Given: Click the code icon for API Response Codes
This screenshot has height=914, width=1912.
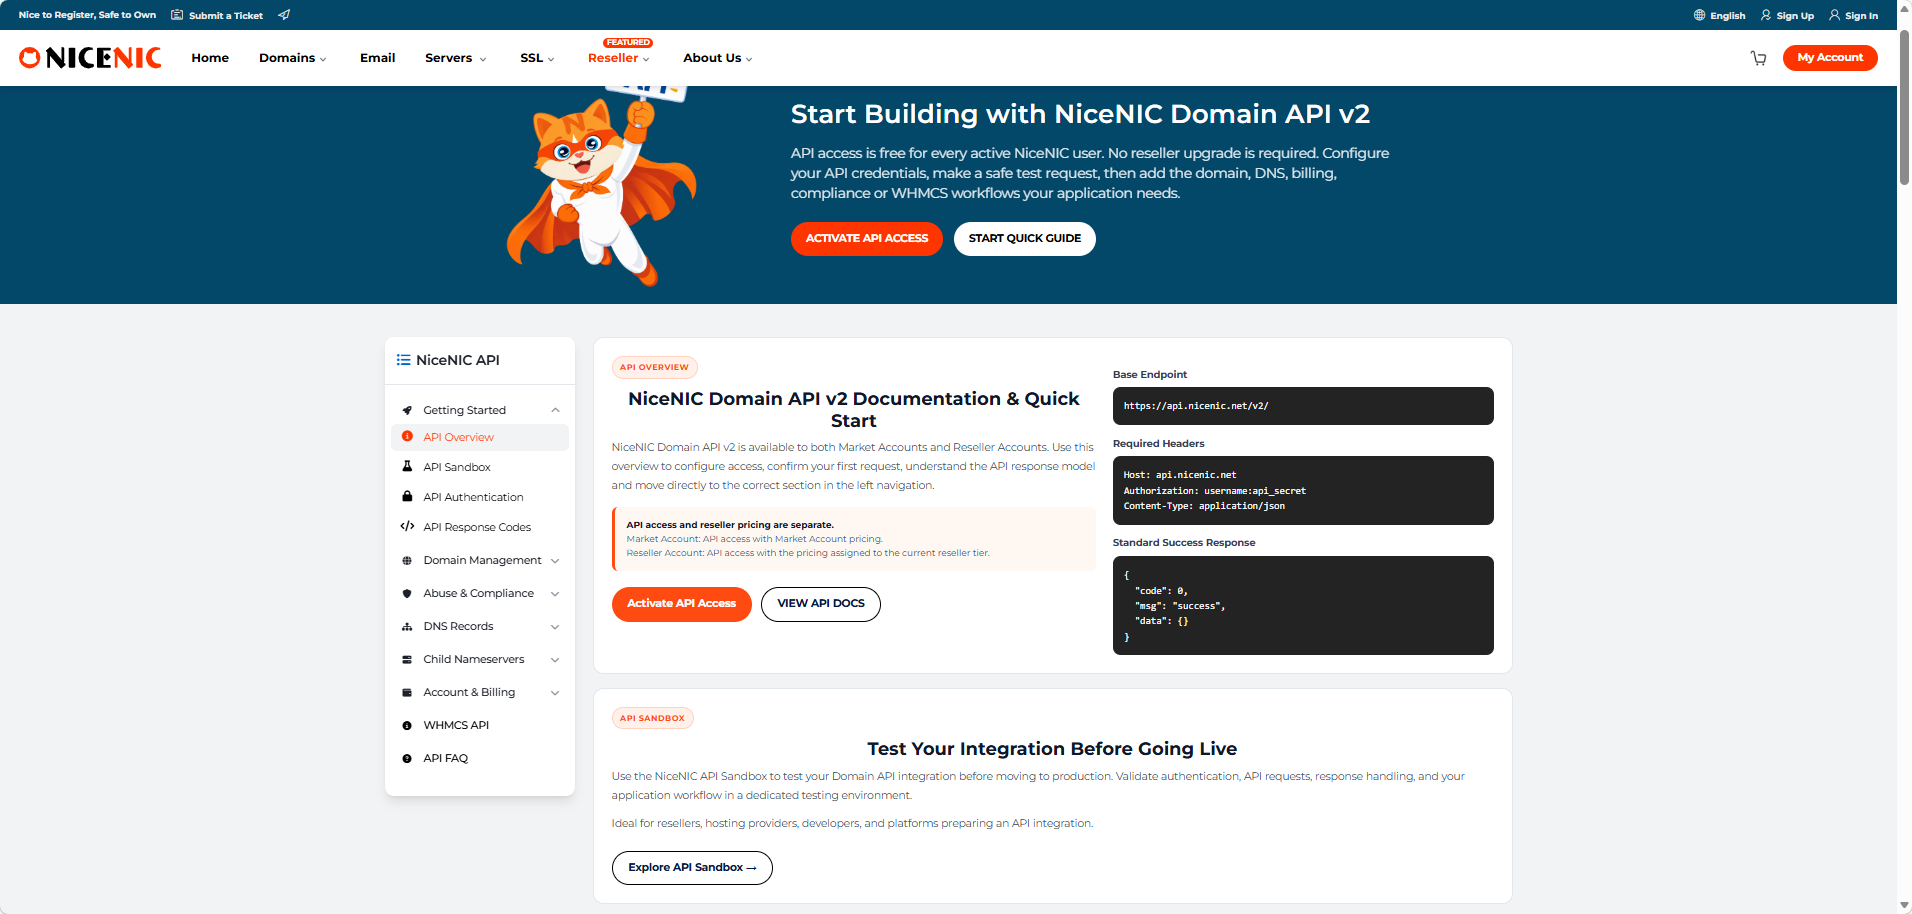Looking at the screenshot, I should pos(407,527).
